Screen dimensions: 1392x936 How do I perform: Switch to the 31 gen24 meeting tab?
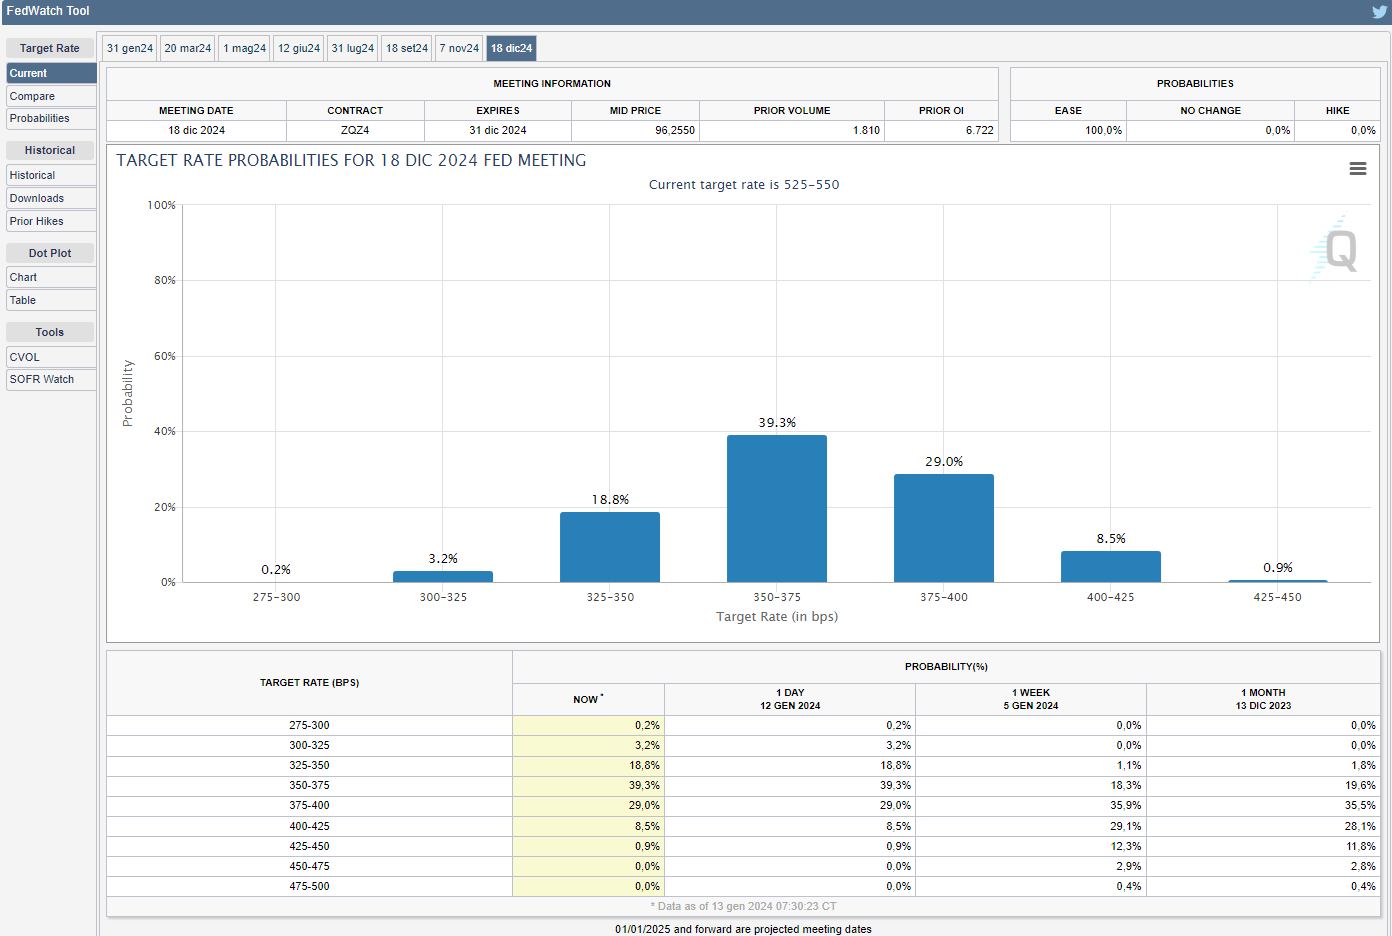[130, 48]
